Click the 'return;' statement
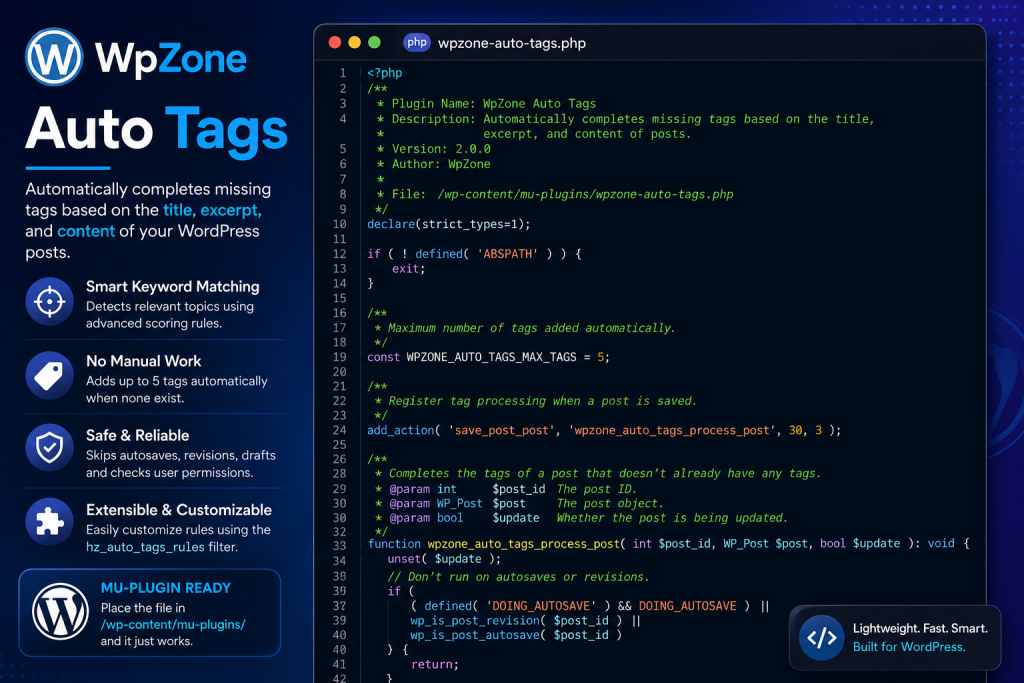This screenshot has height=683, width=1024. pyautogui.click(x=435, y=664)
